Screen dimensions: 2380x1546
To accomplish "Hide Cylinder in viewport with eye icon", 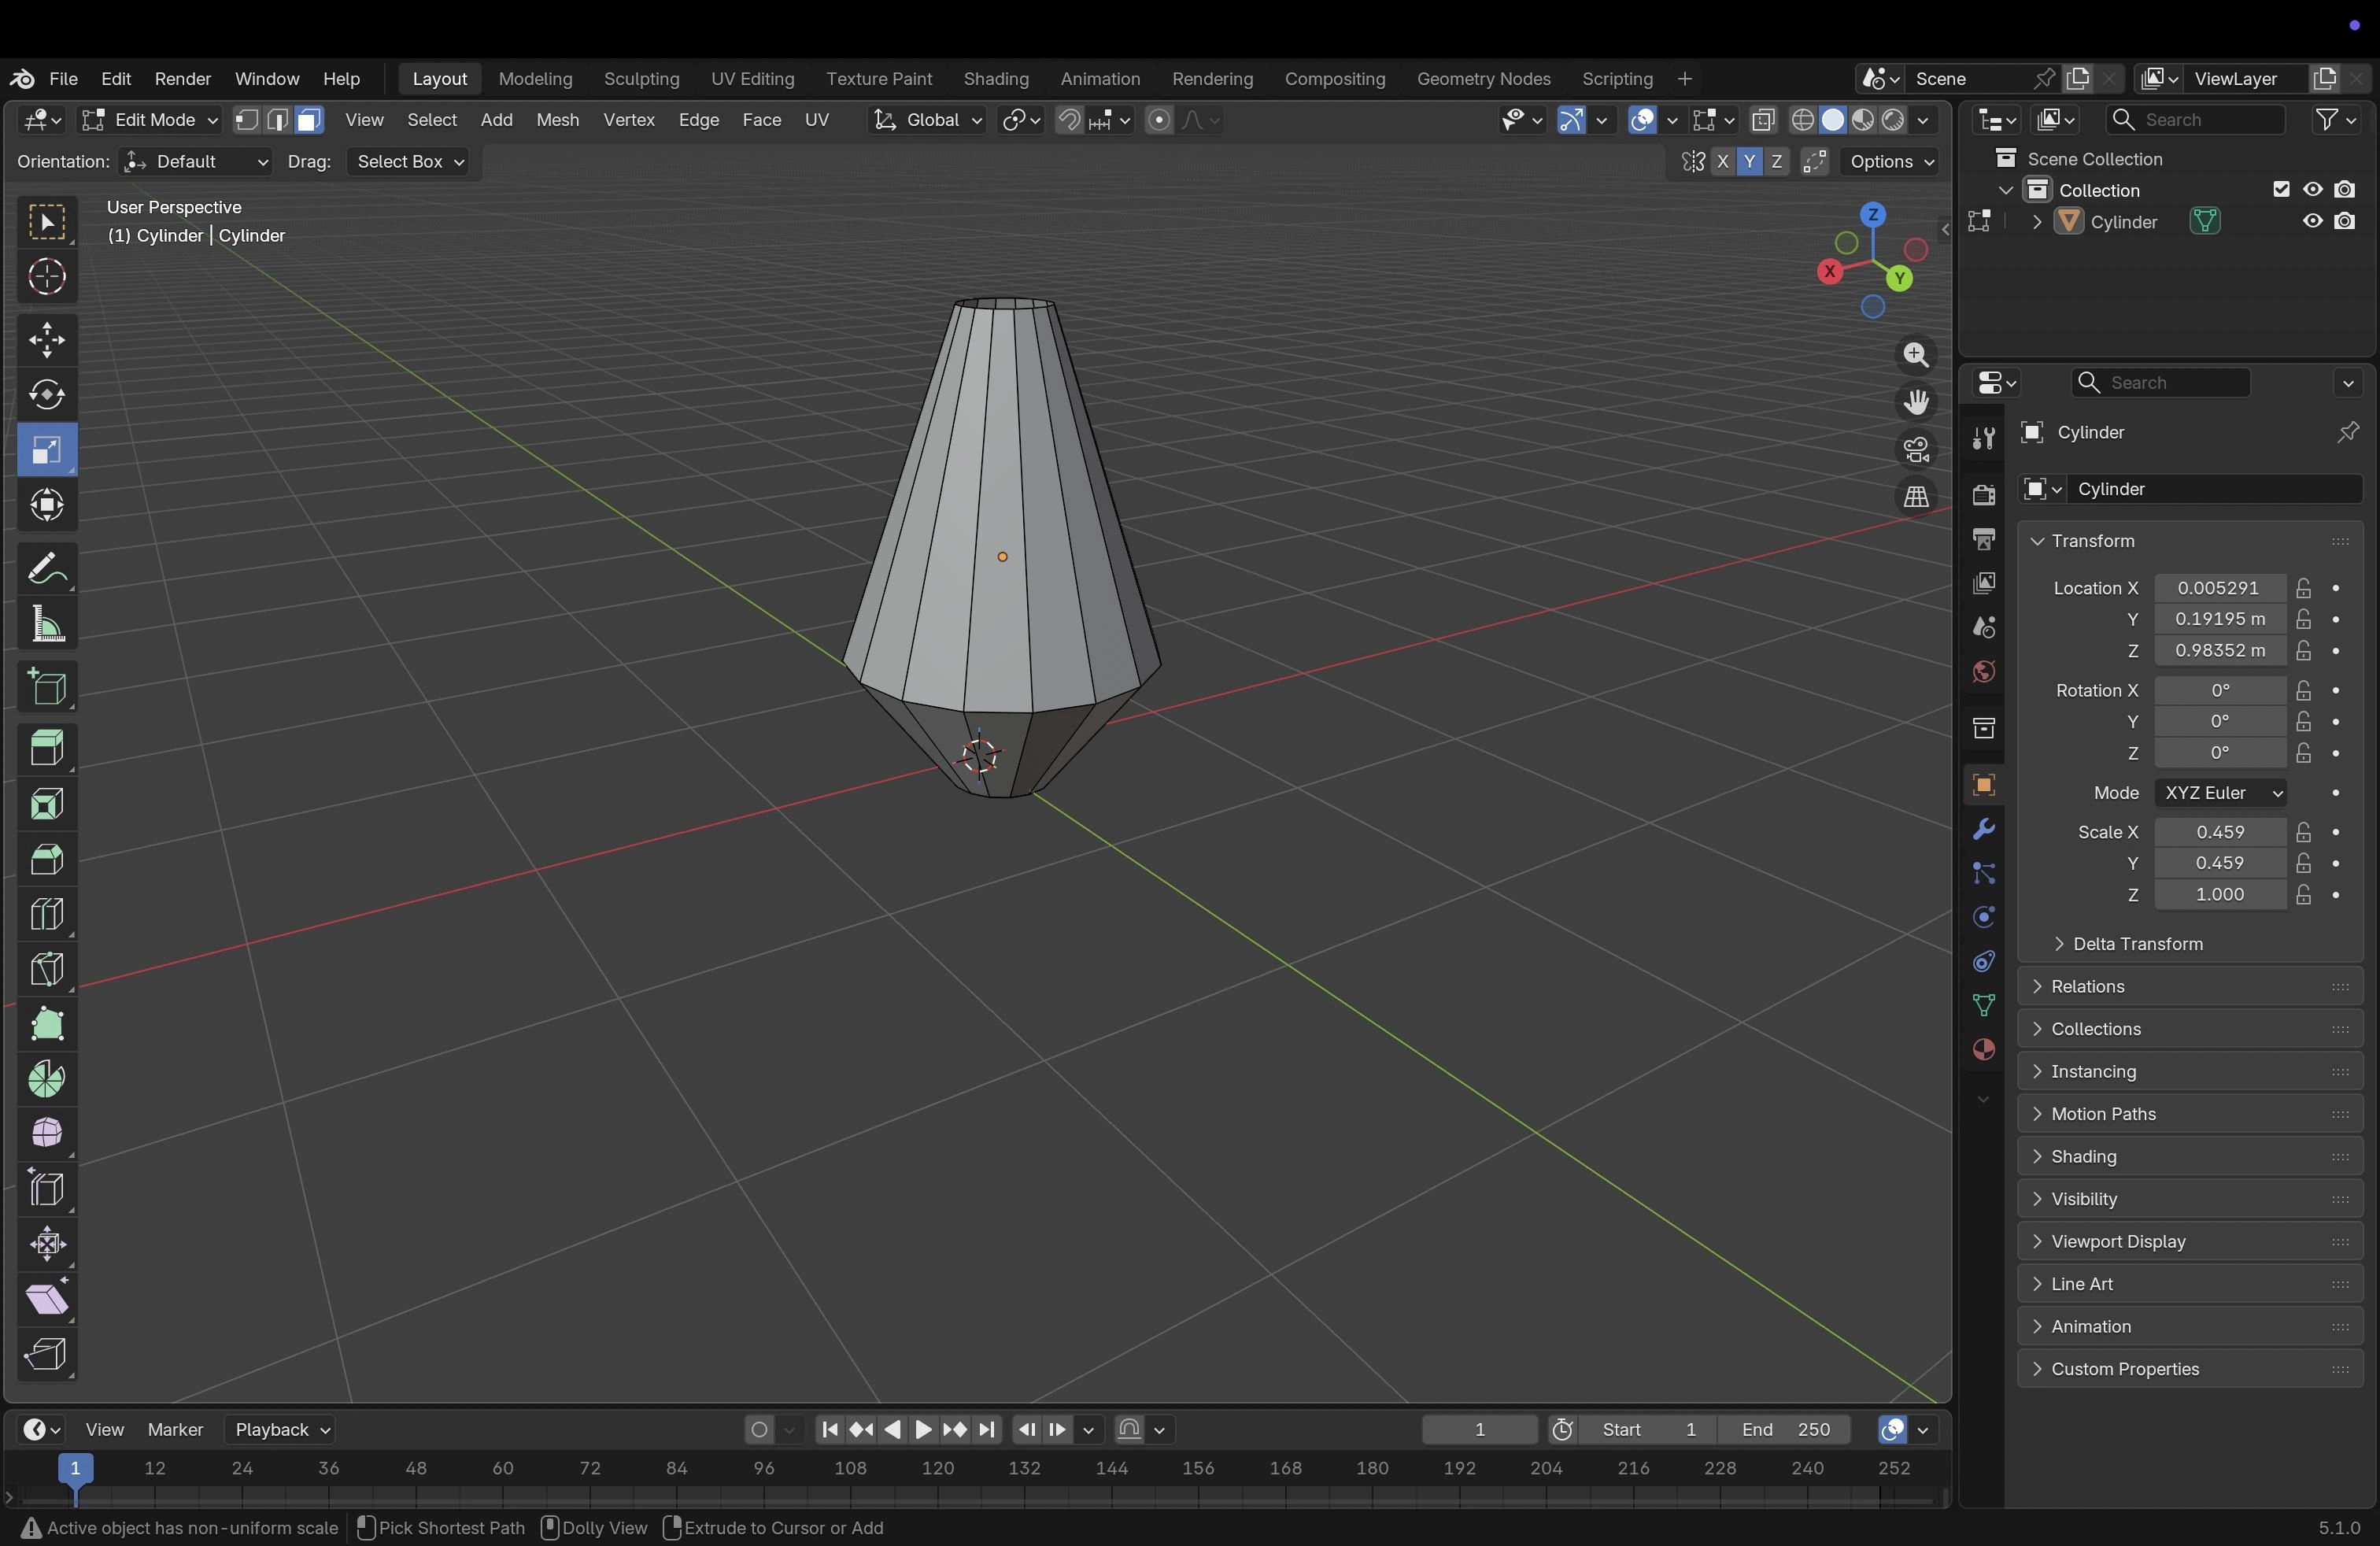I will pos(2312,221).
